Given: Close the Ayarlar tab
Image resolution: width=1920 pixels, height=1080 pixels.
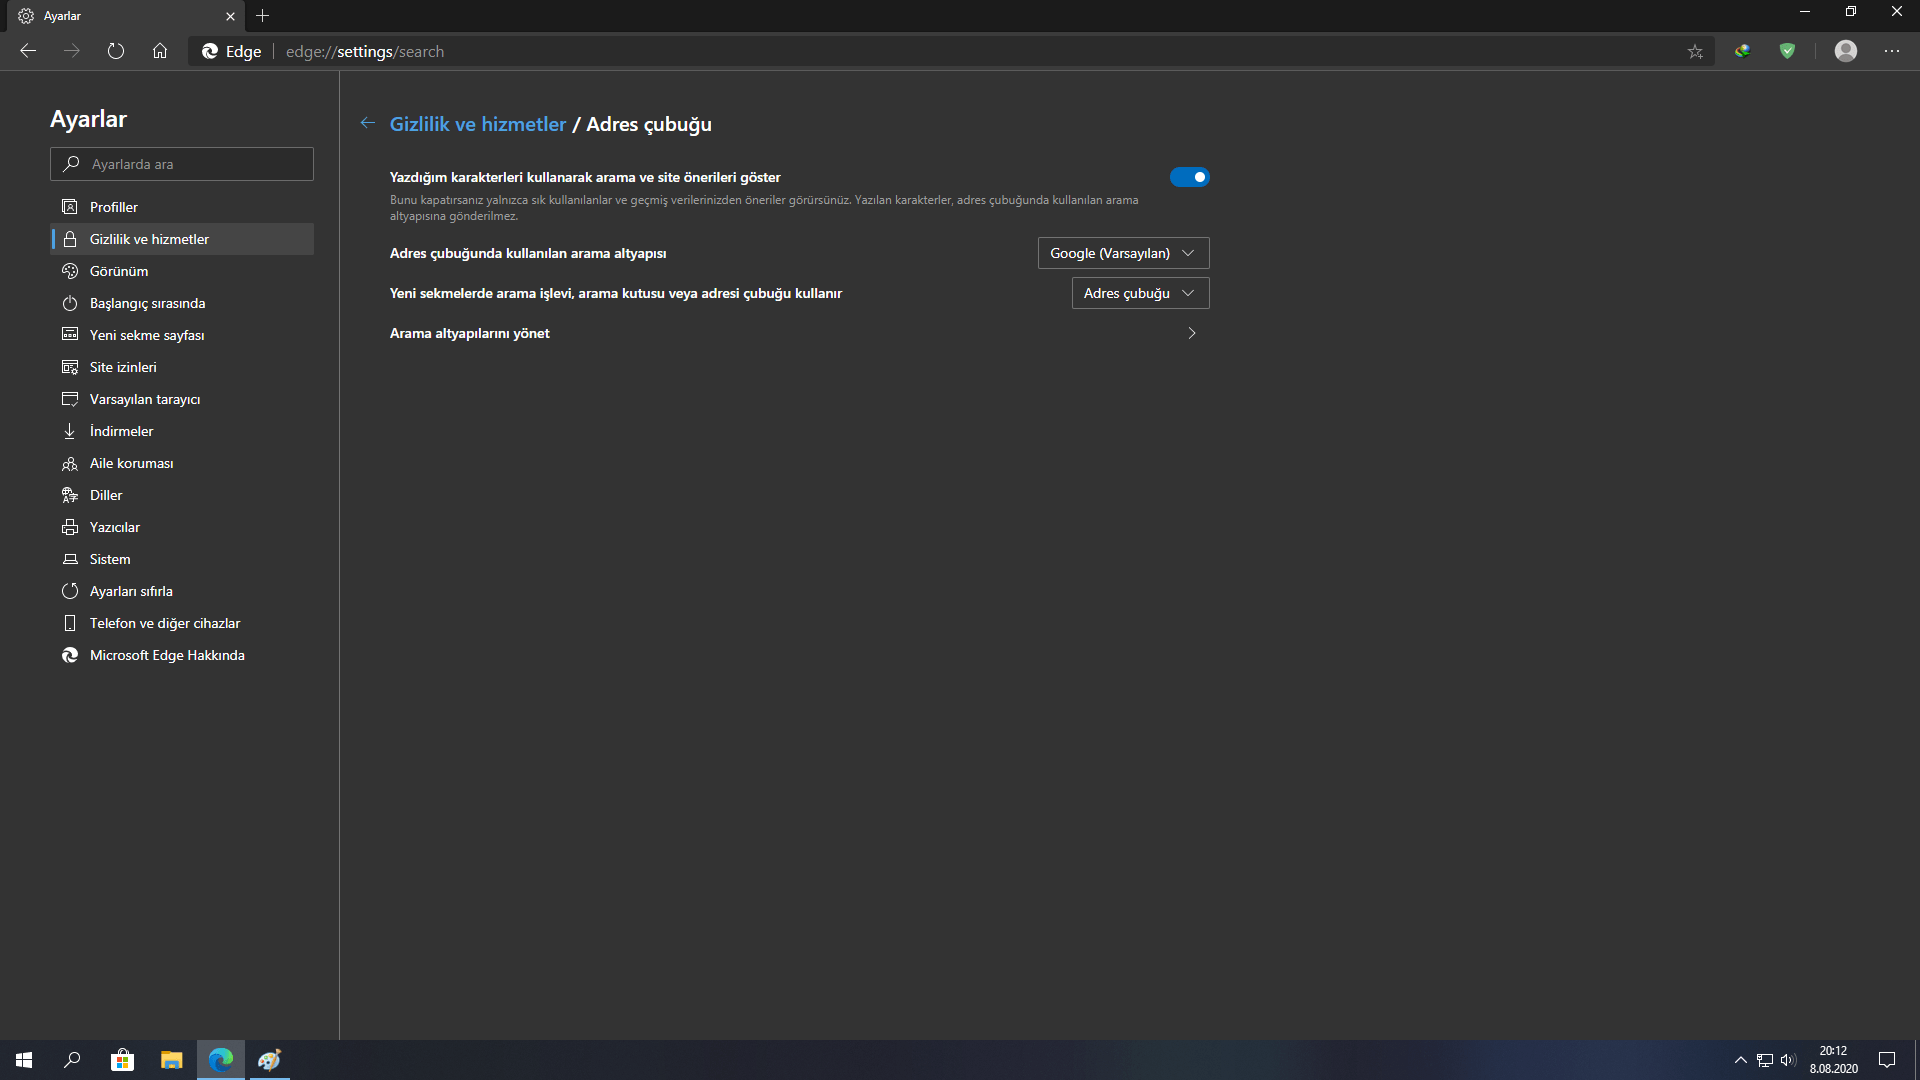Looking at the screenshot, I should 230,16.
